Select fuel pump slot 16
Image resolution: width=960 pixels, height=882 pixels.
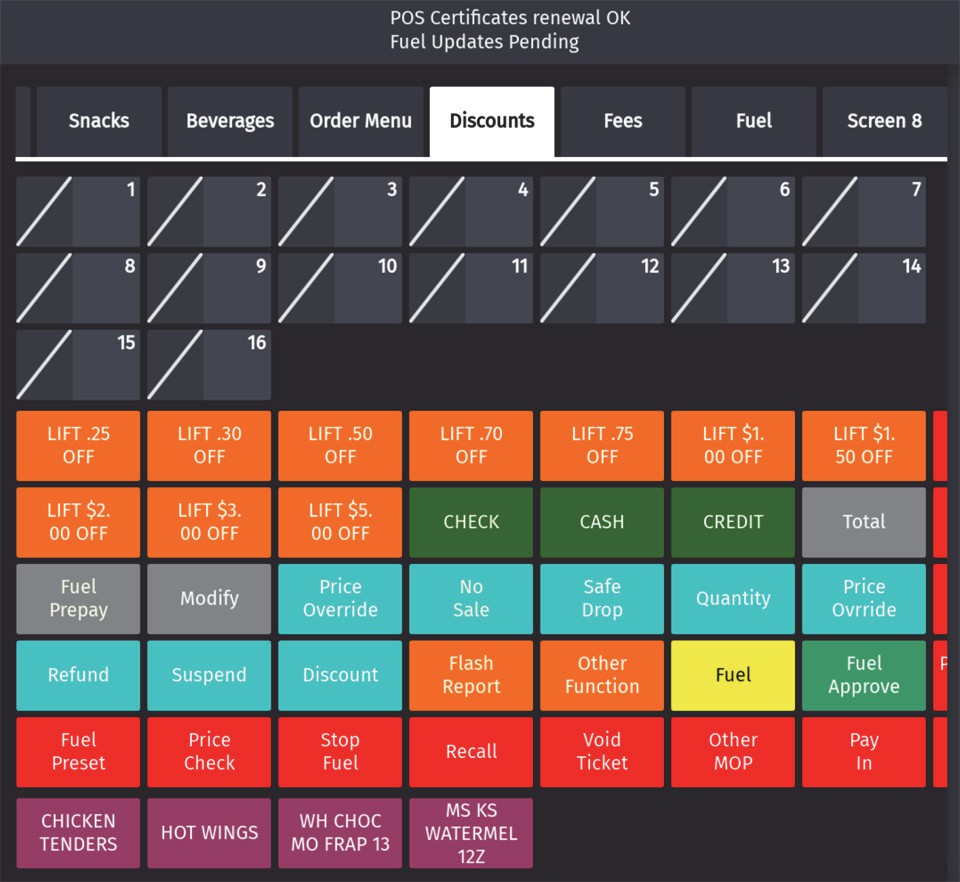pos(209,365)
